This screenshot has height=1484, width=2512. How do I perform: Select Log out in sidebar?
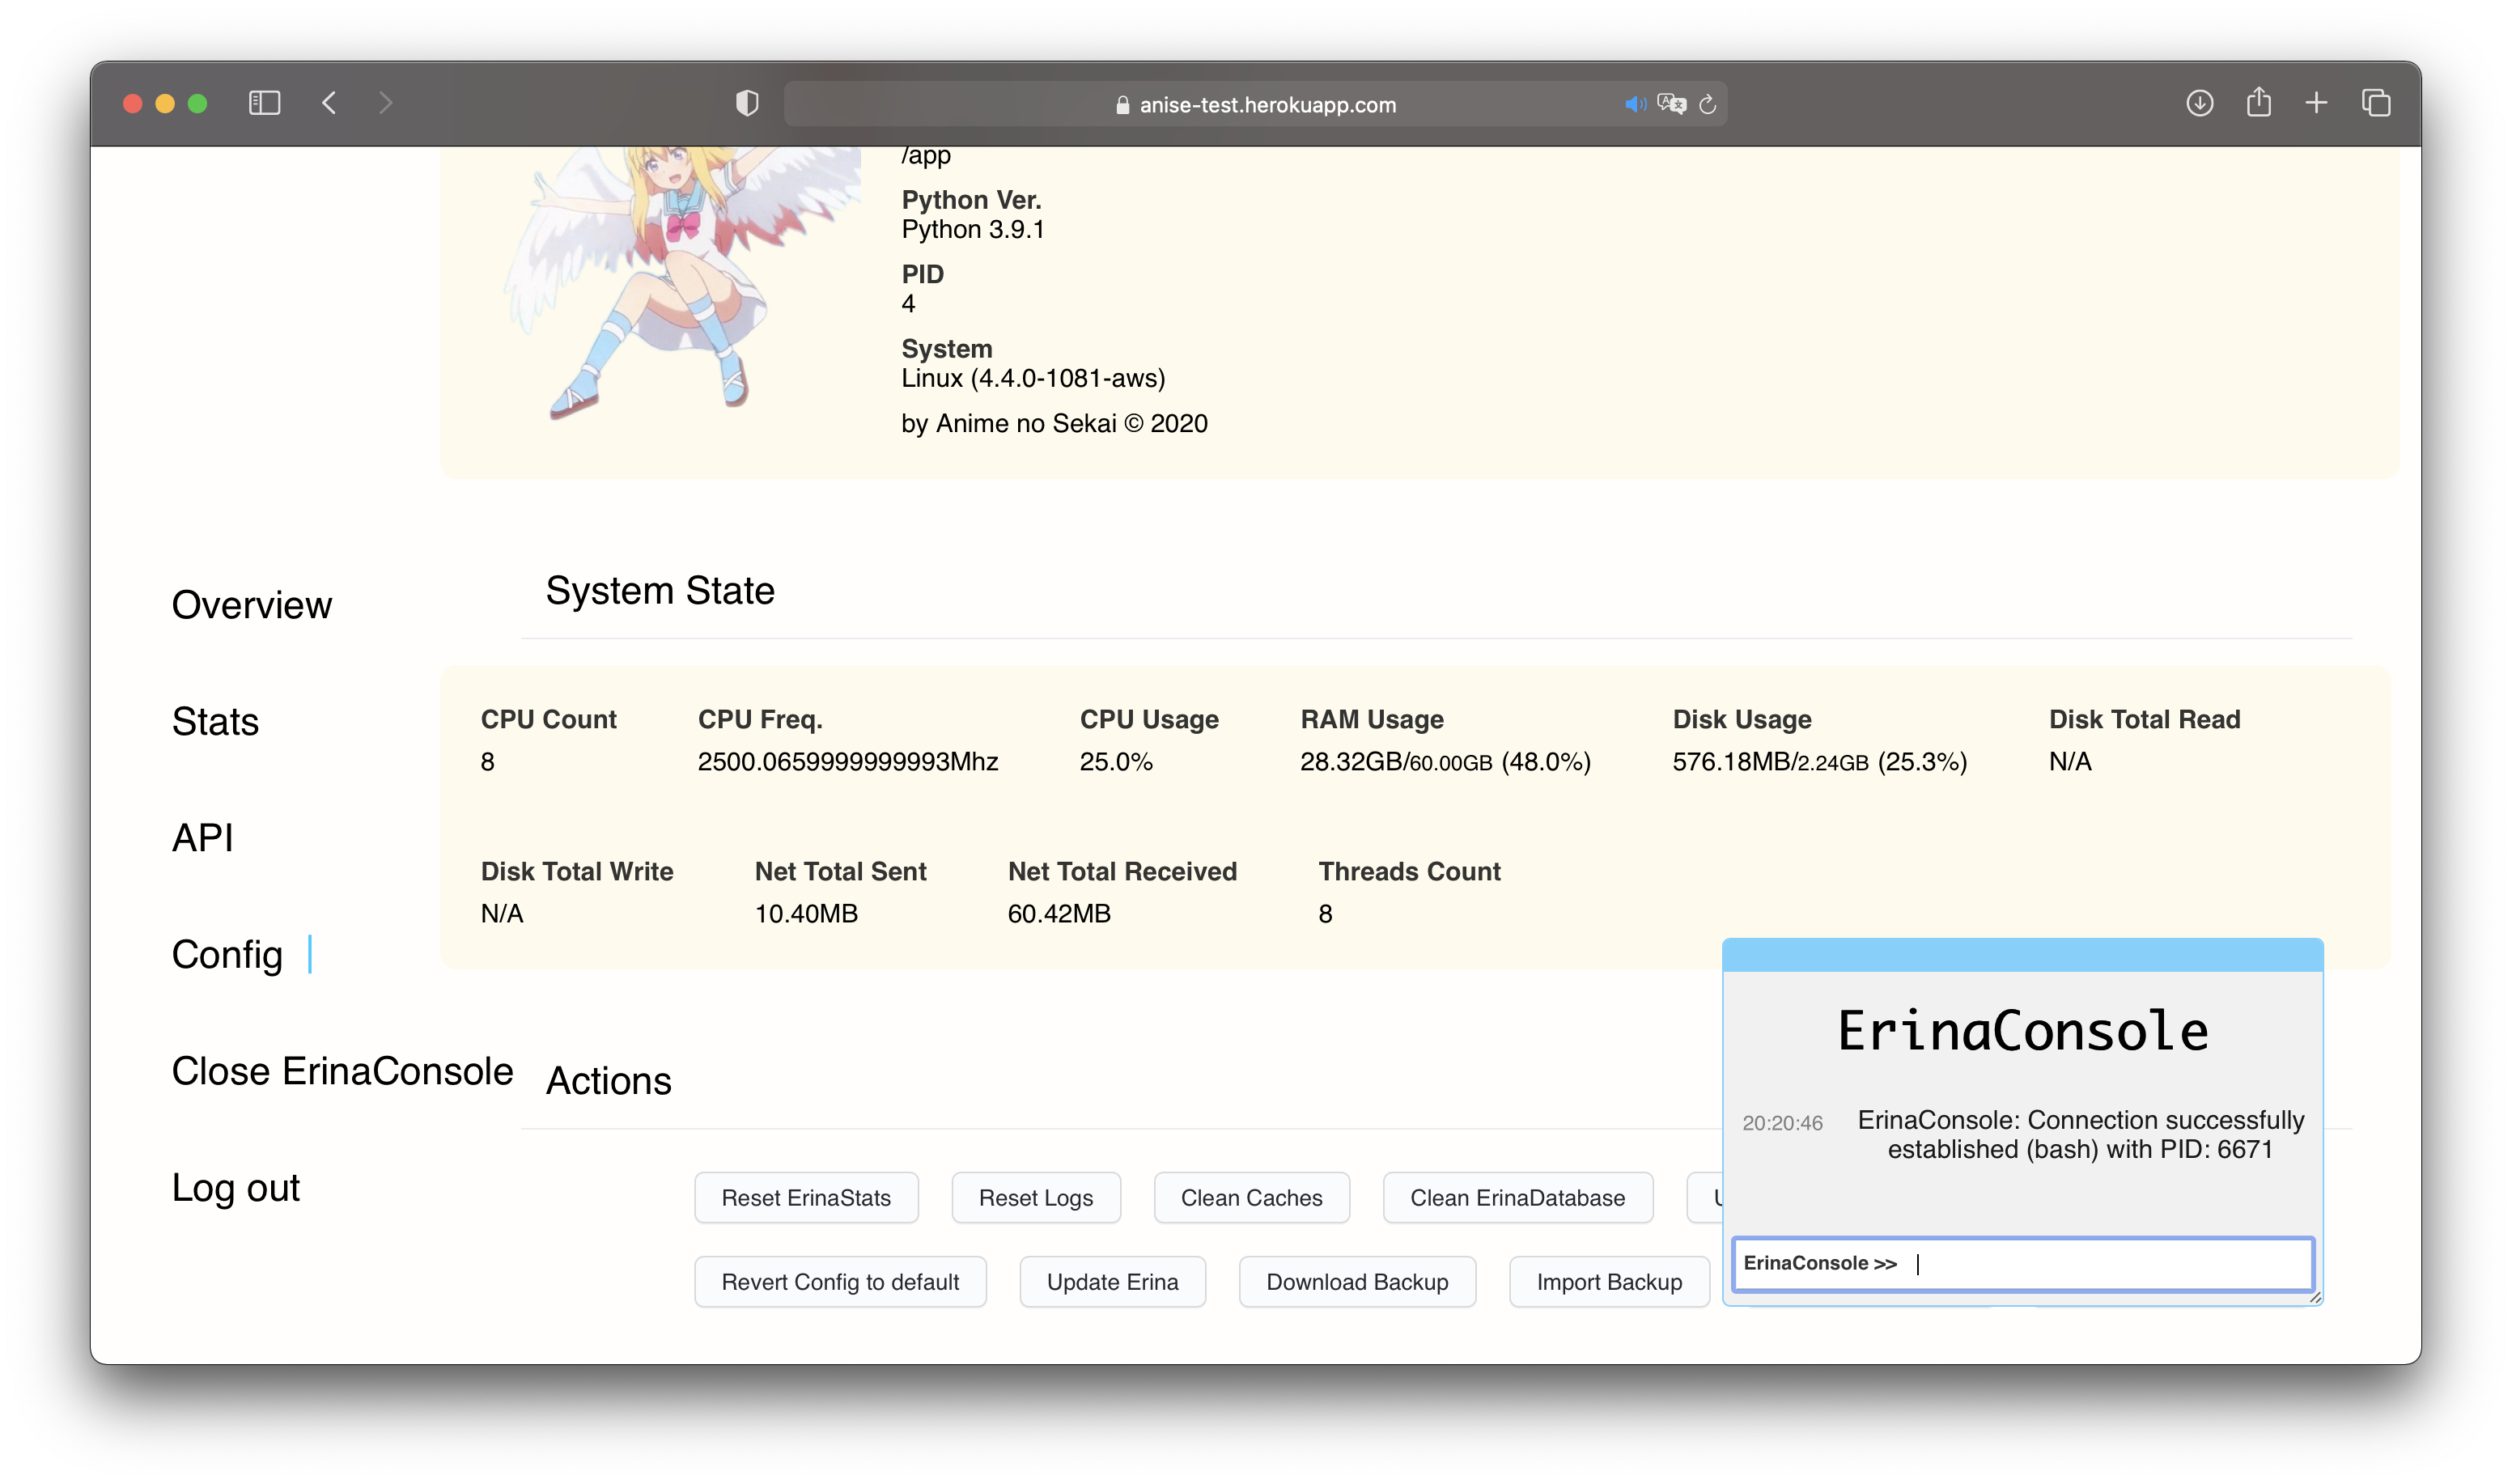(x=235, y=1187)
